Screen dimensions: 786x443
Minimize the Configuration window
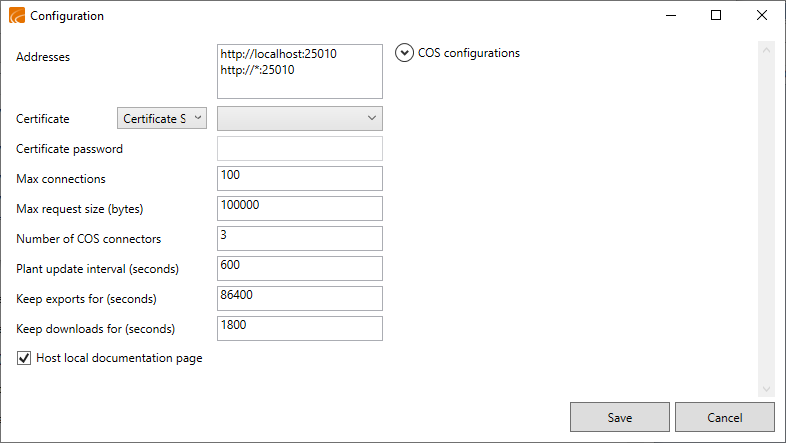pos(671,16)
